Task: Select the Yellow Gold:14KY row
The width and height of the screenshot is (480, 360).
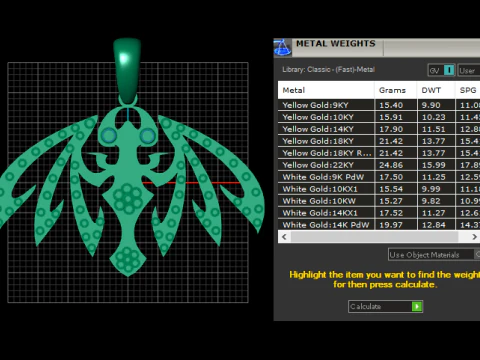Action: (379, 129)
